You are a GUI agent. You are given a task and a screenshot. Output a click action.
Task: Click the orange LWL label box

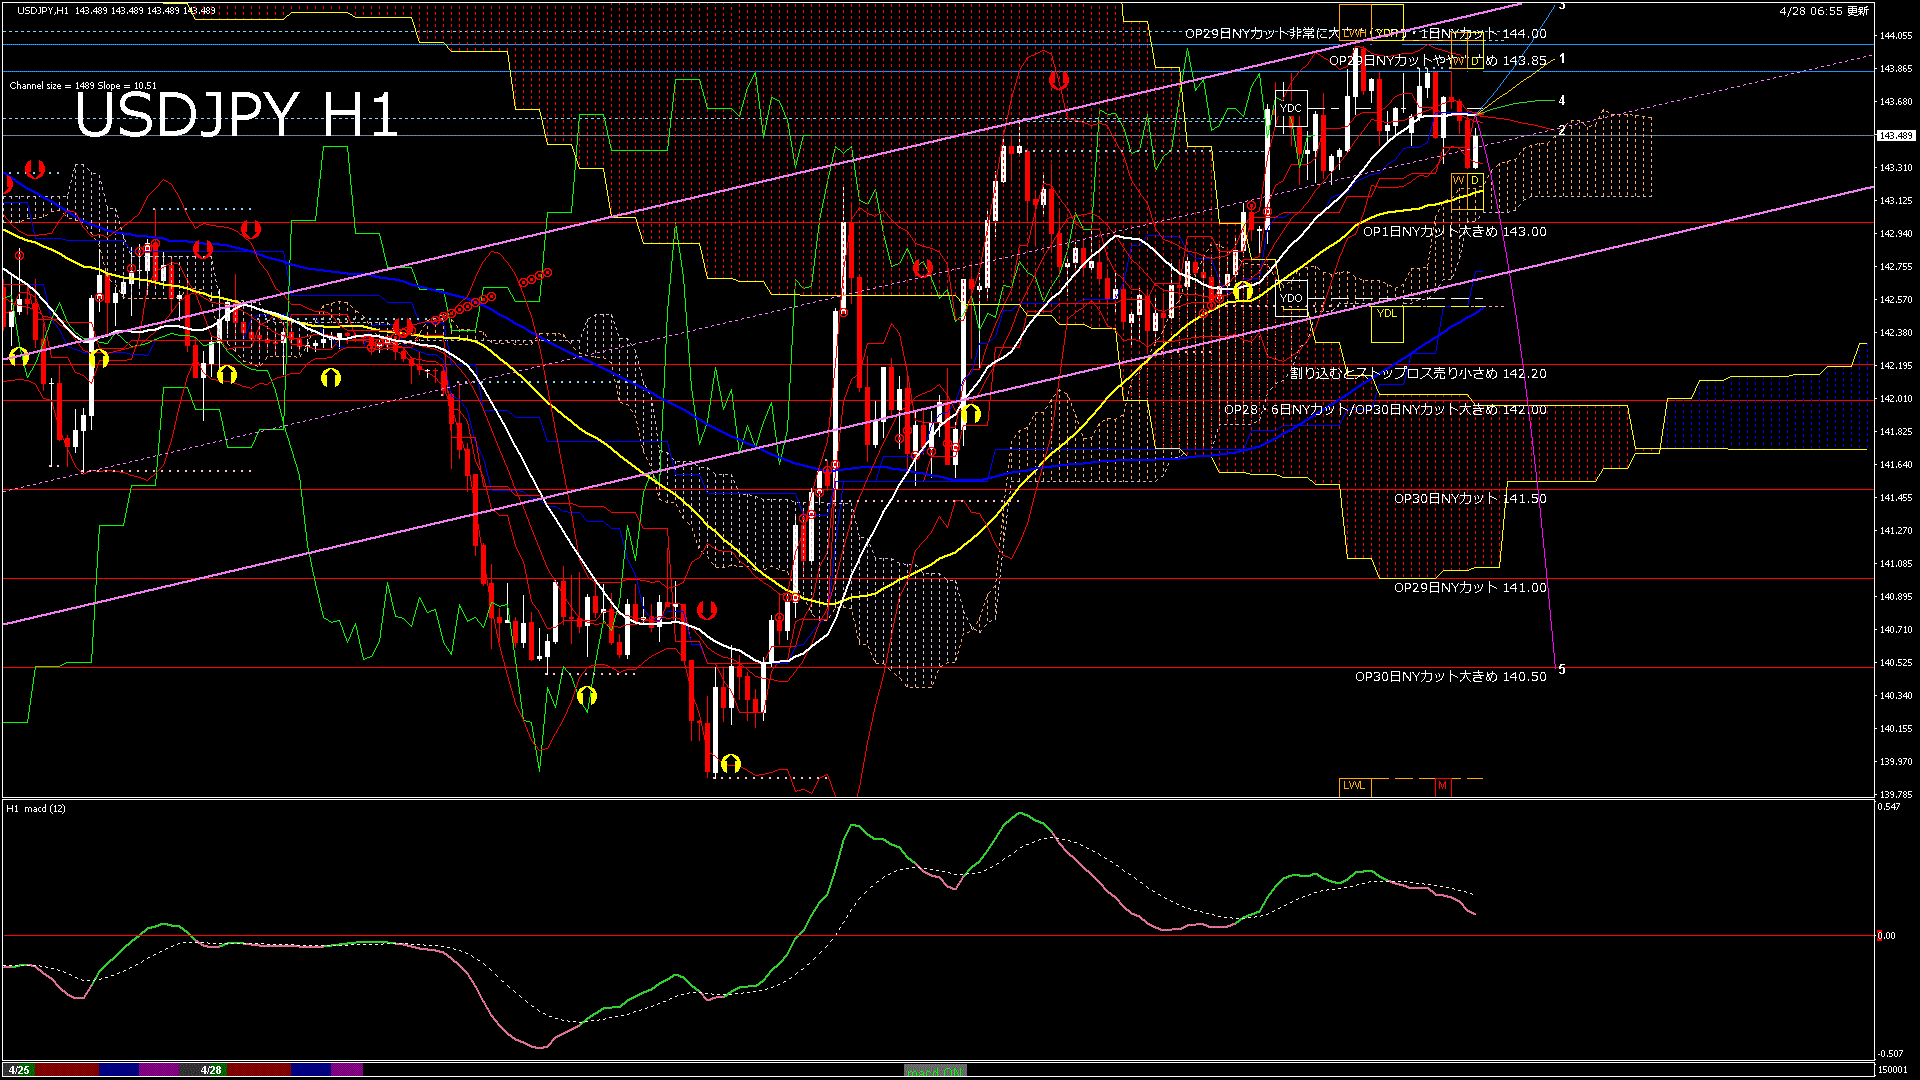[1354, 786]
